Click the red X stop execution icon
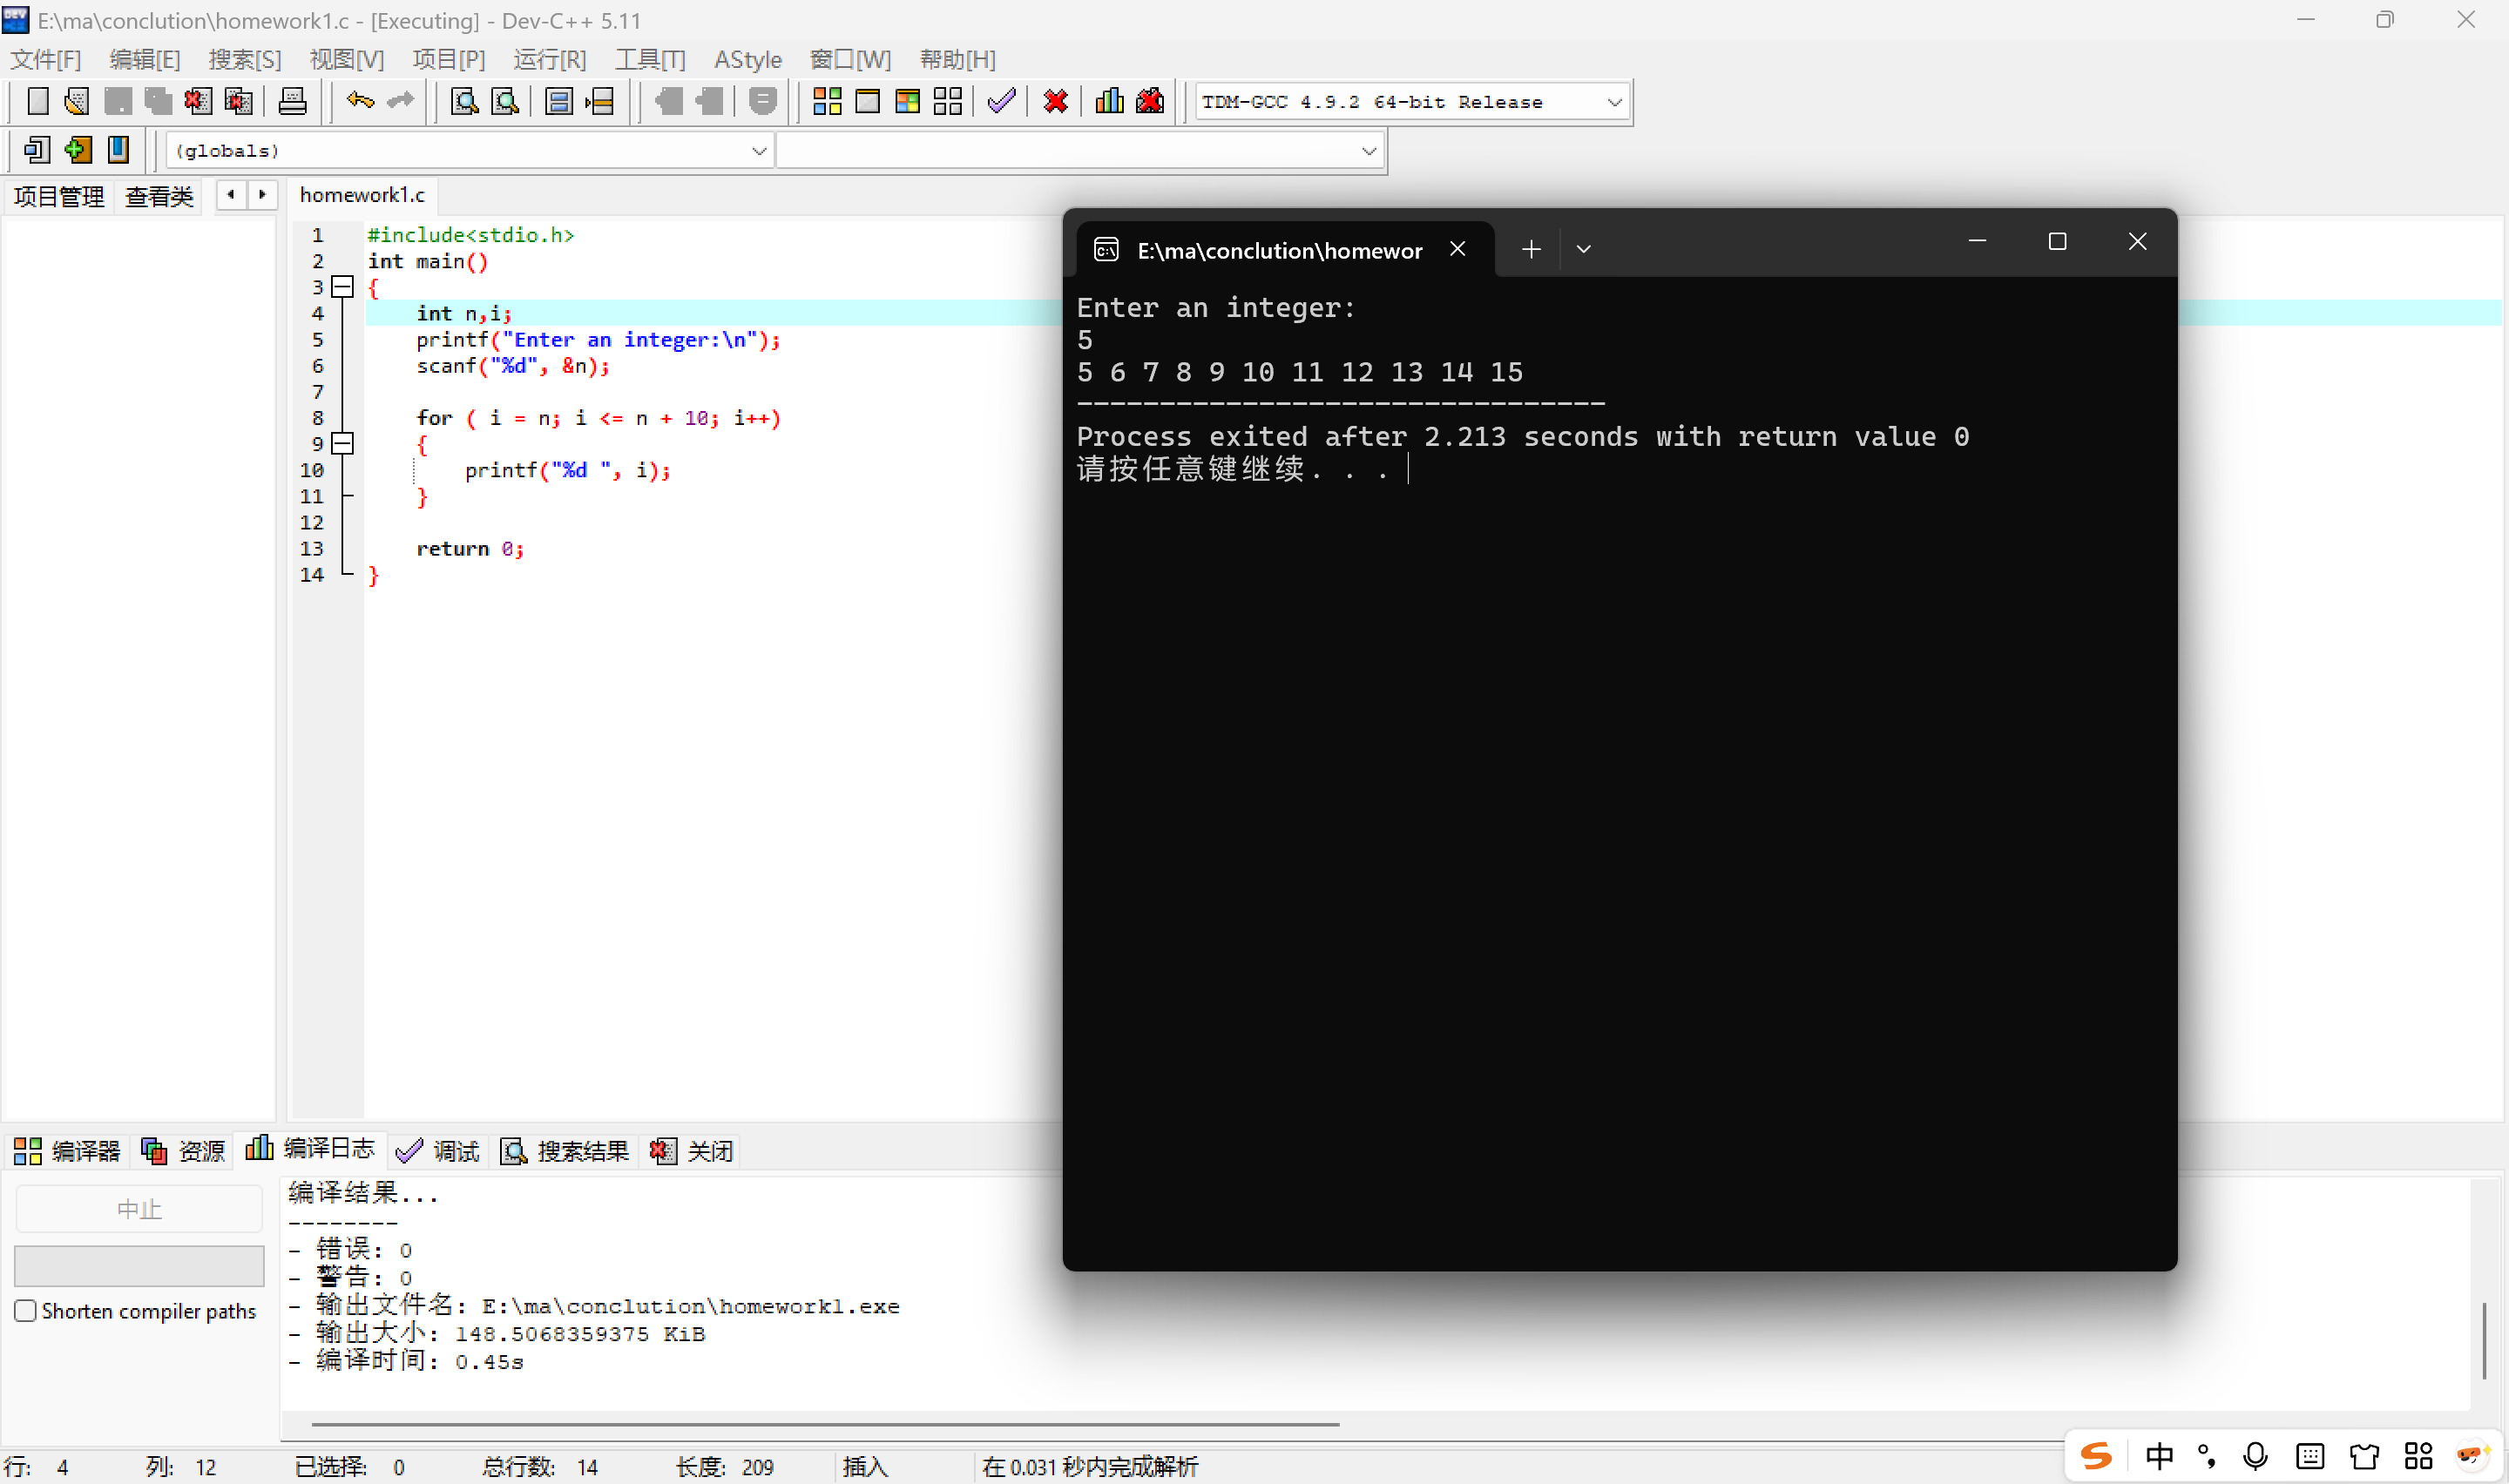 [1055, 101]
